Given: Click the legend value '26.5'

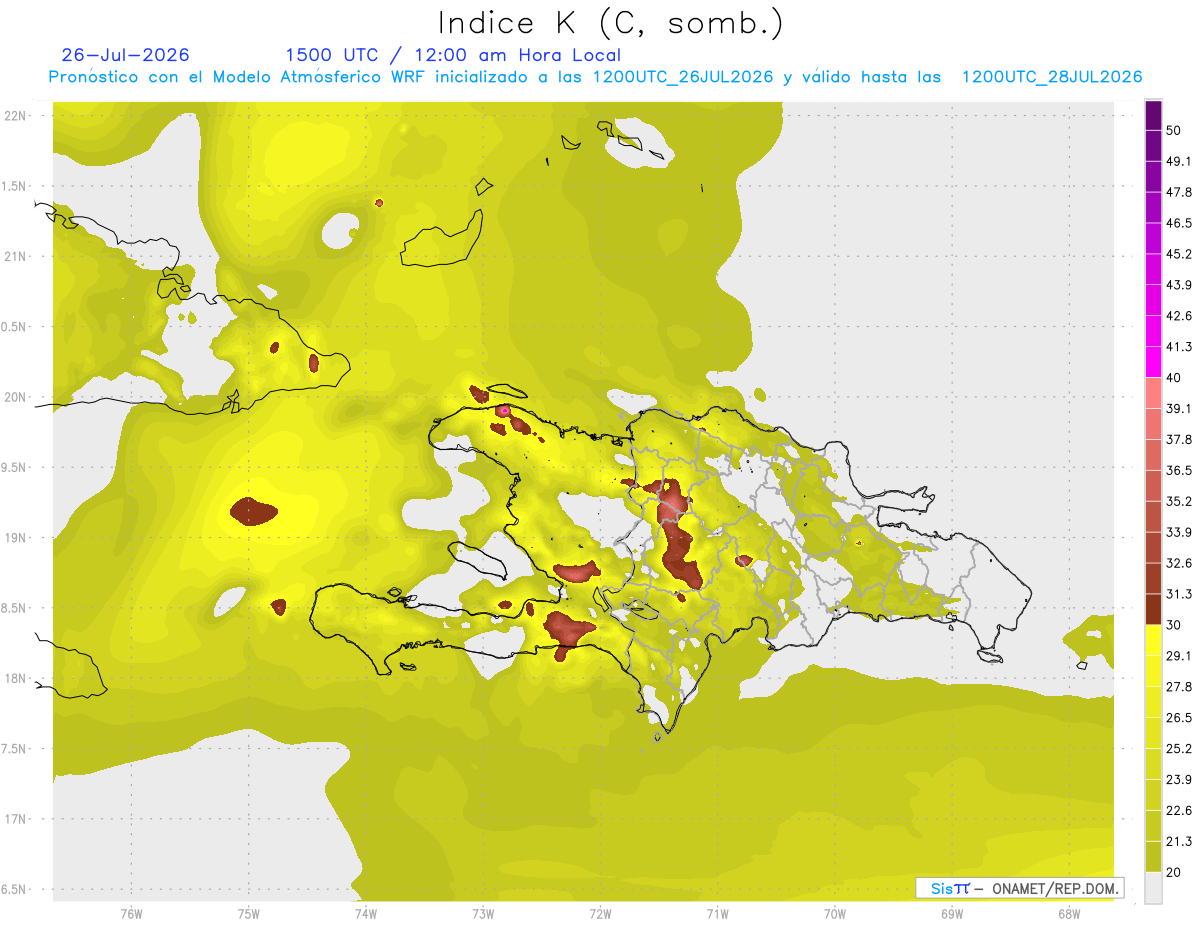Looking at the screenshot, I should click(1179, 717).
